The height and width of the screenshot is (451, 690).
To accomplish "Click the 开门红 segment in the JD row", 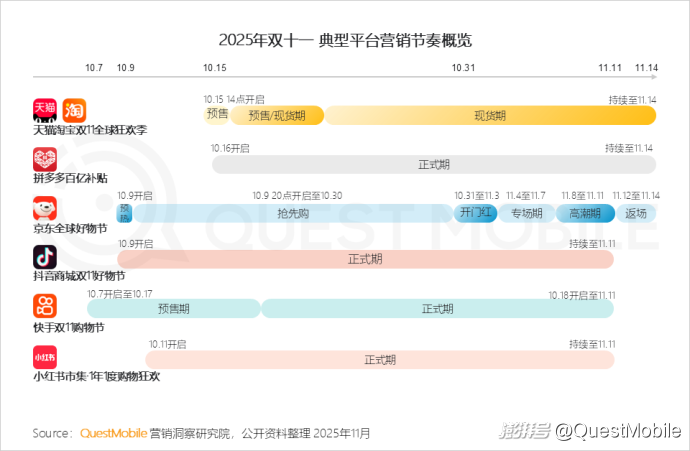I will [475, 213].
